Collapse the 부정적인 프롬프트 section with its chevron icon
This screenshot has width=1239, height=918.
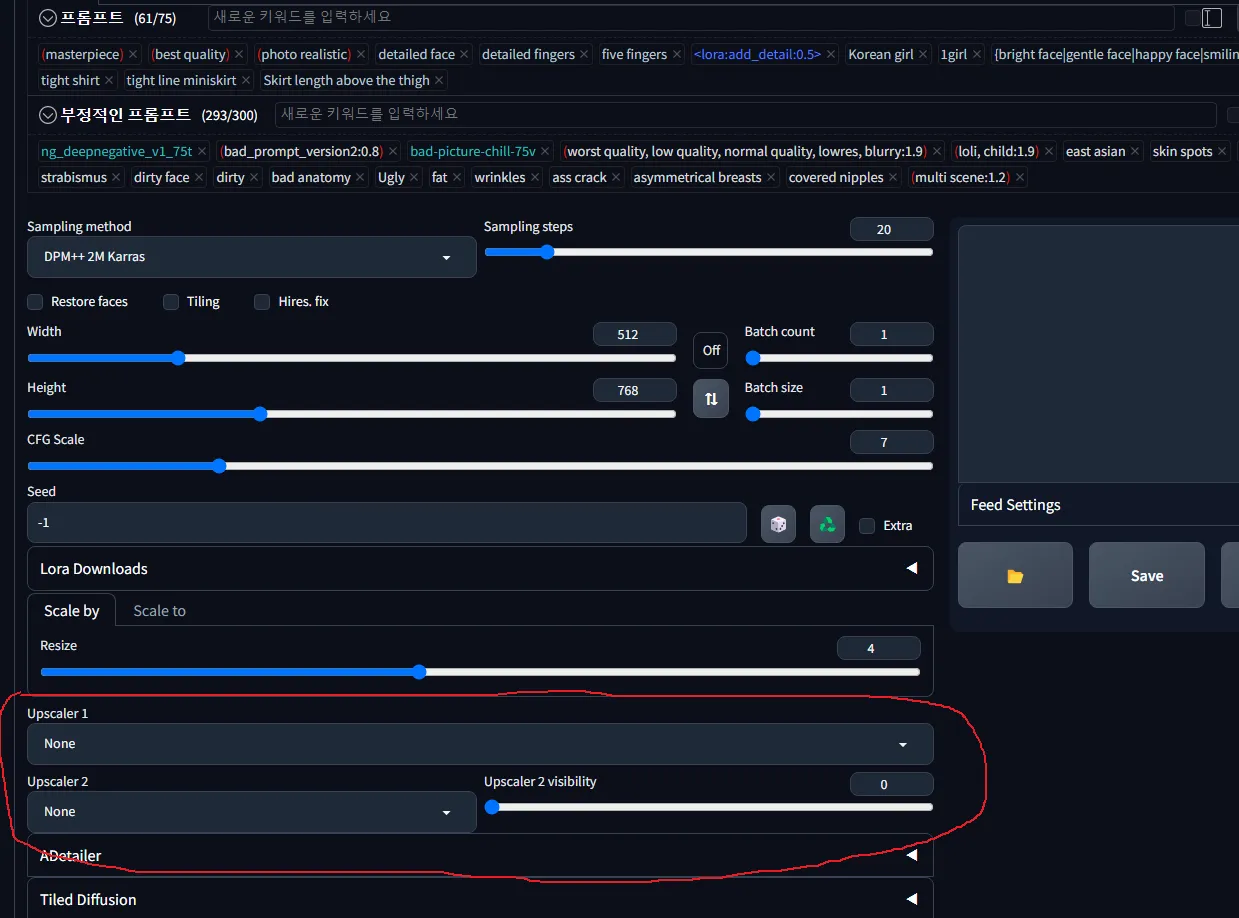pyautogui.click(x=47, y=114)
